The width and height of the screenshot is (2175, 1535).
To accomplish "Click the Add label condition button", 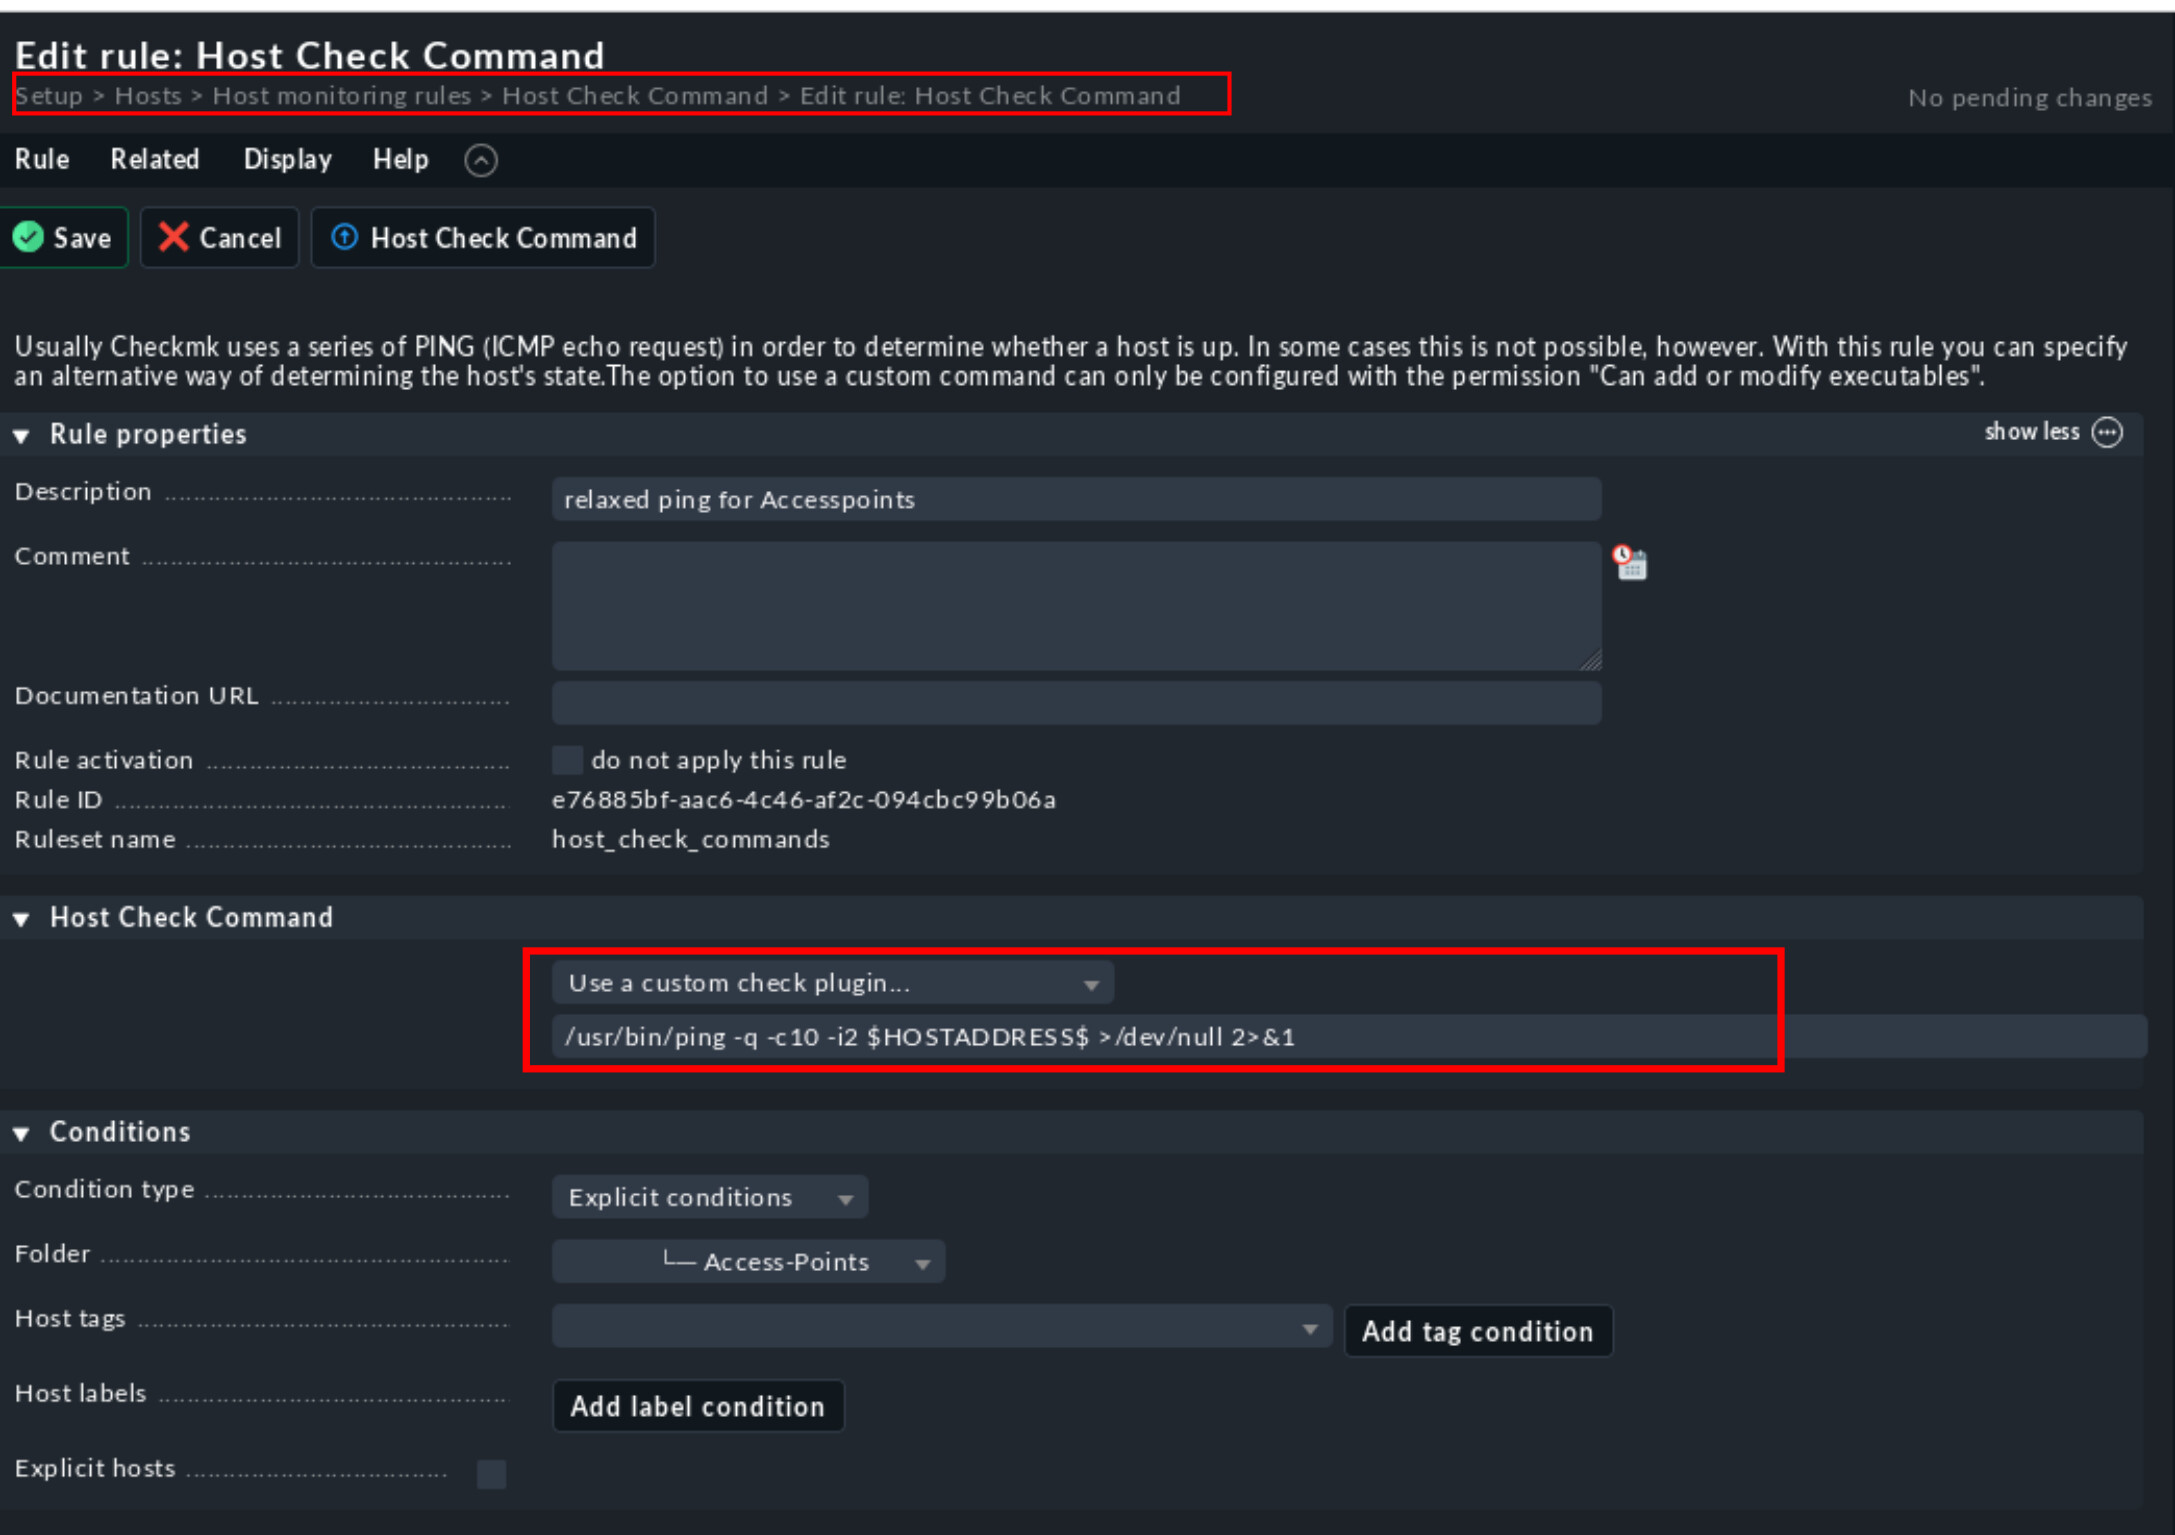I will (697, 1406).
